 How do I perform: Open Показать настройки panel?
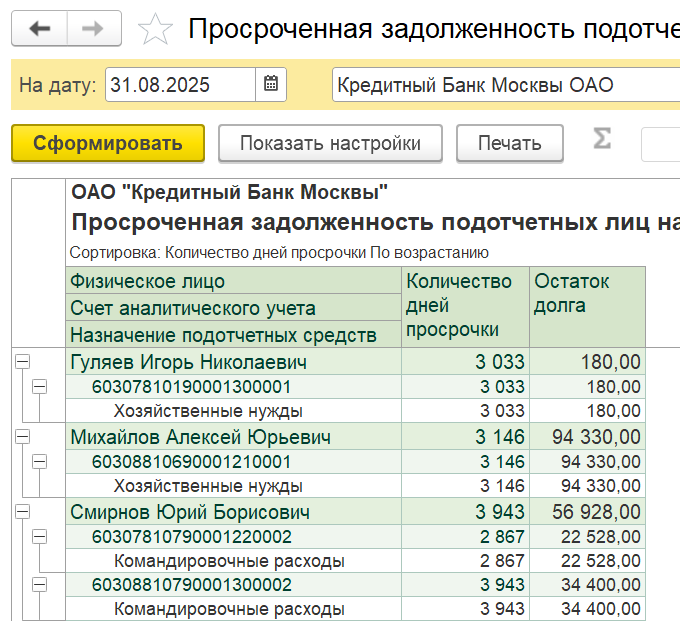click(330, 143)
